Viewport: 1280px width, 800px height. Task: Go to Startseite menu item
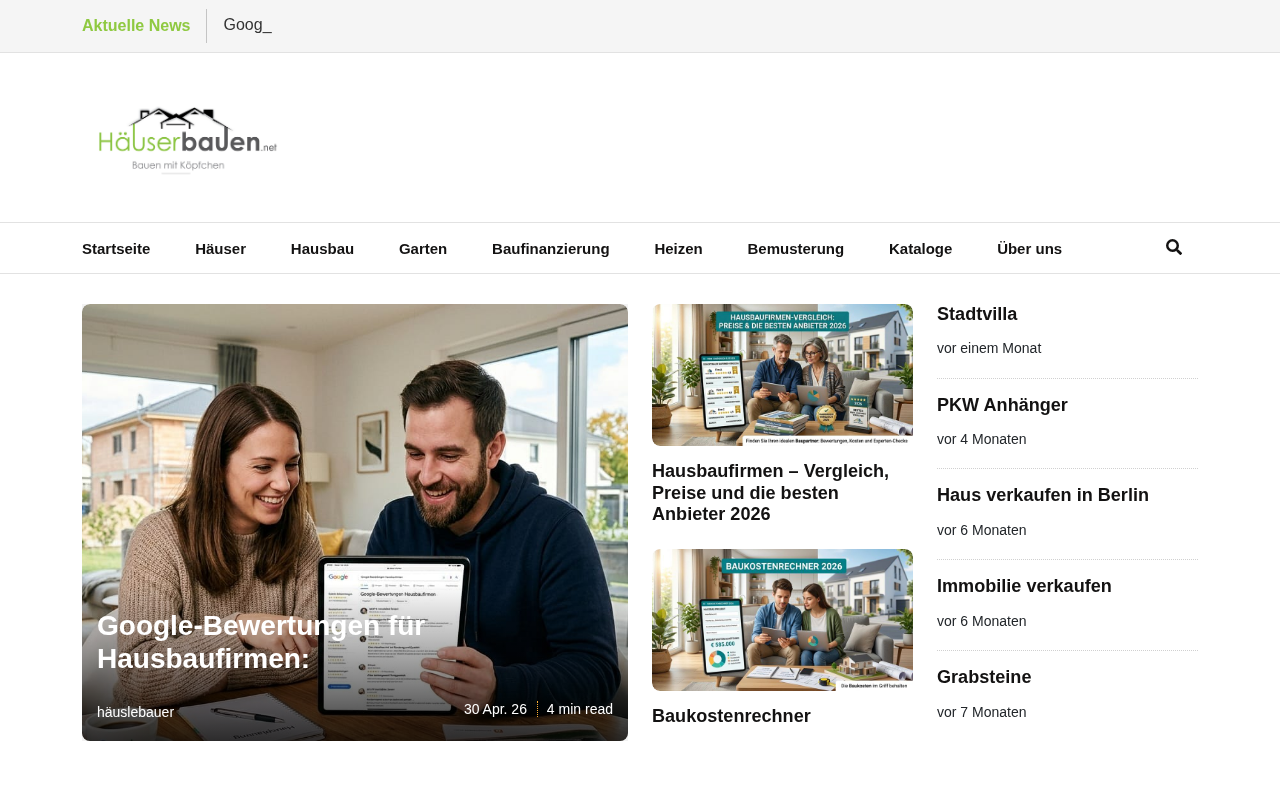(116, 249)
